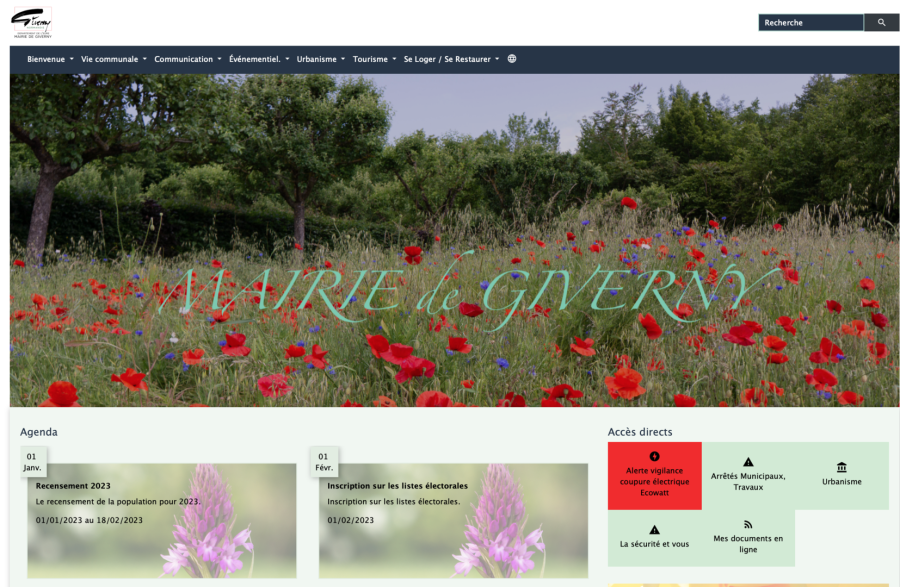900x587 pixels.
Task: Click the Giverny logo in header
Action: 31,22
